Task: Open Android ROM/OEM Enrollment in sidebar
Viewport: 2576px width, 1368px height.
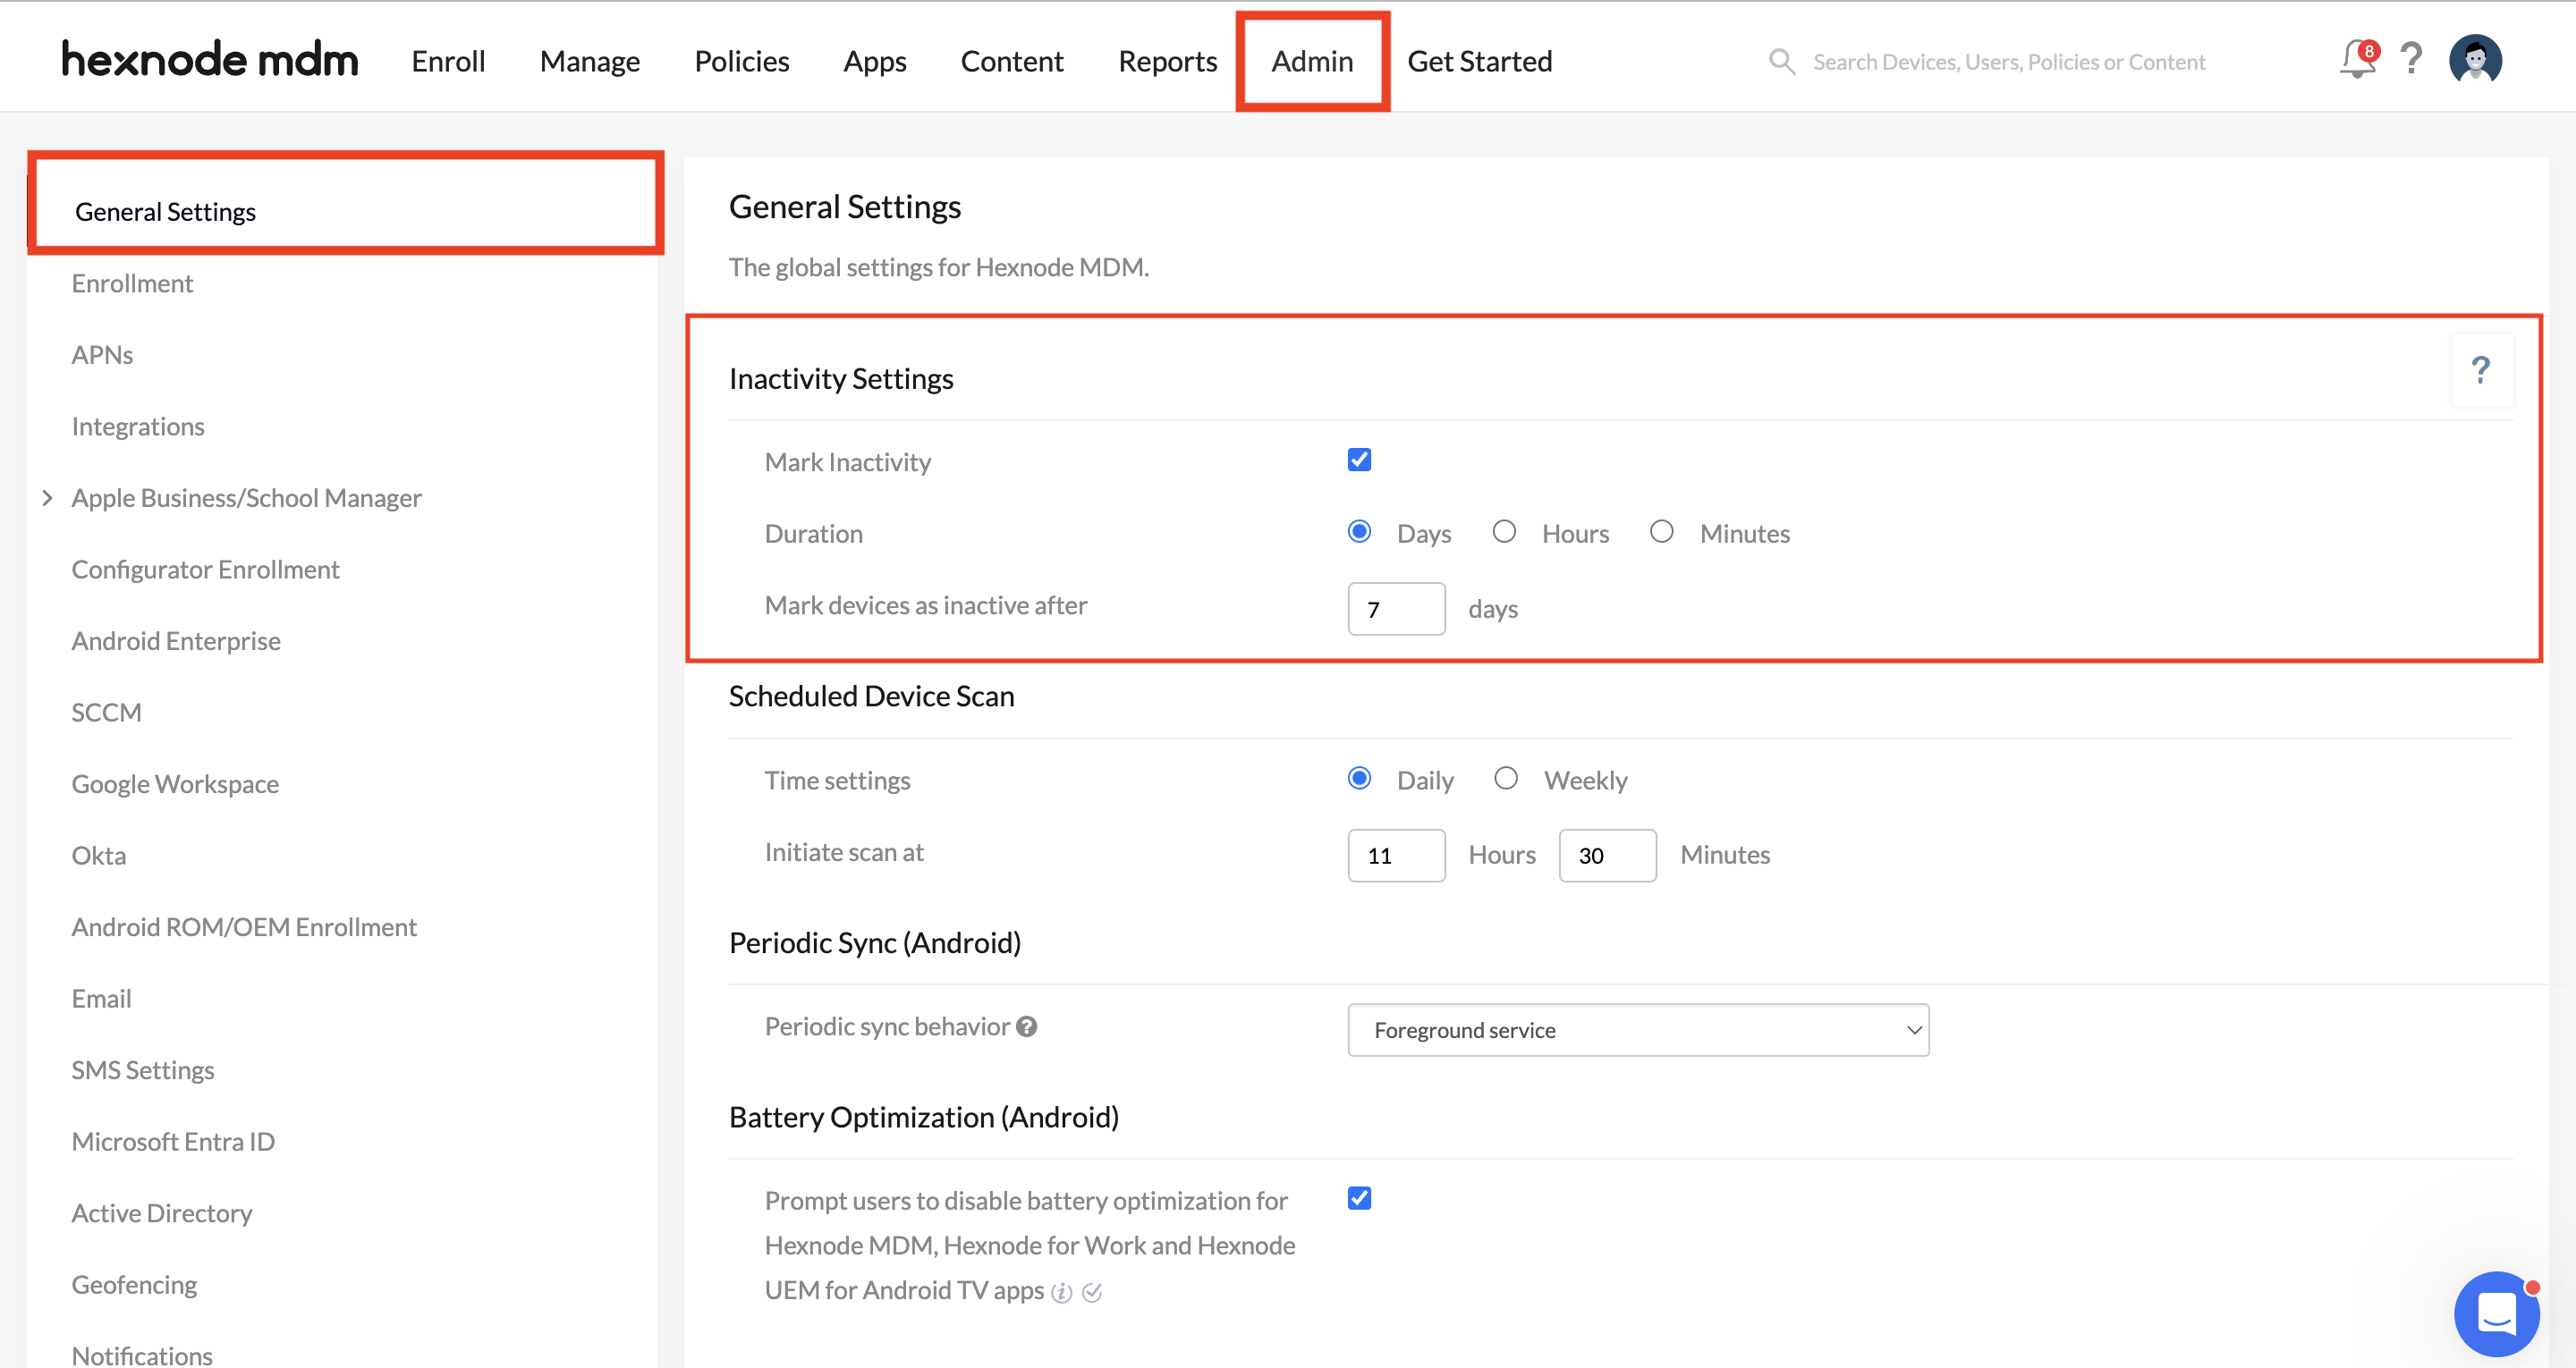Action: [x=244, y=927]
